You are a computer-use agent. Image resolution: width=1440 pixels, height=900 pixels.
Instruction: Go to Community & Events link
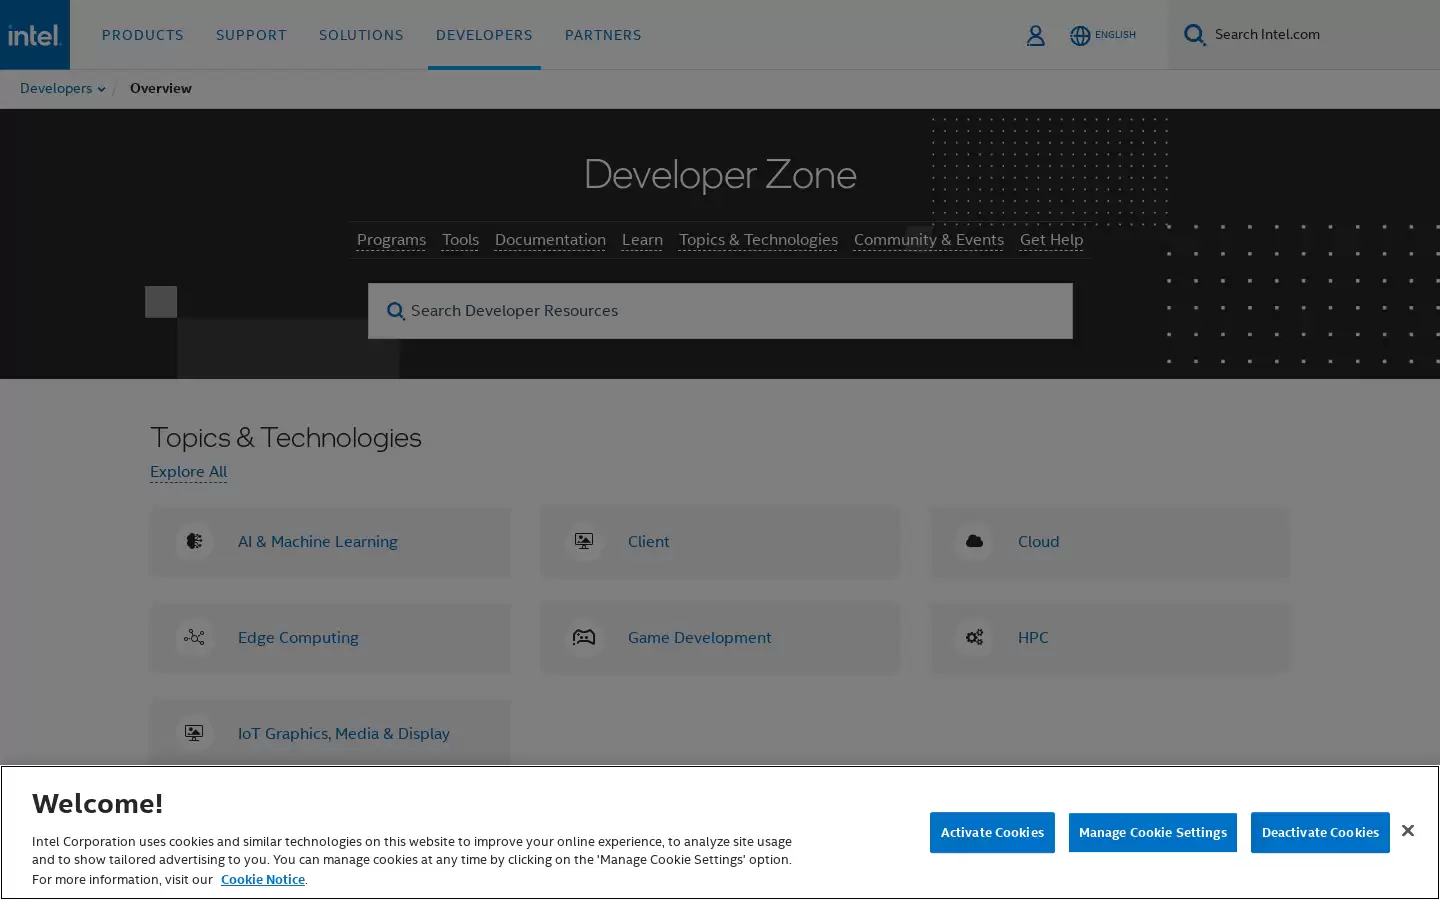tap(929, 240)
